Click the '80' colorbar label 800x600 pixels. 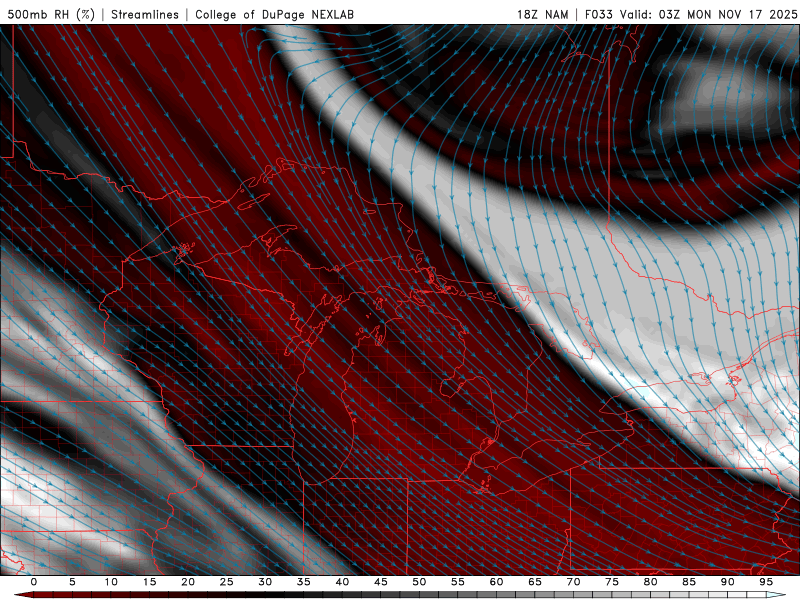(650, 582)
